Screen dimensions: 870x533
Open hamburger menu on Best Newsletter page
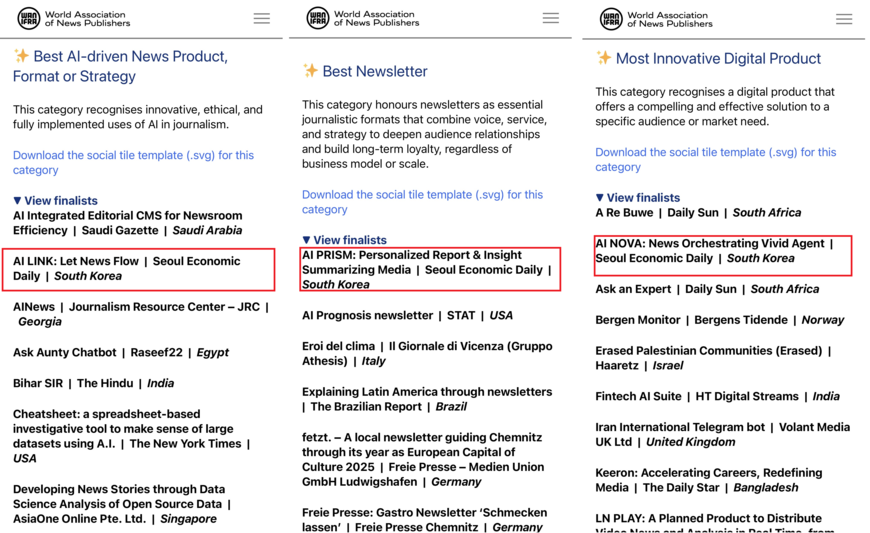(x=551, y=18)
